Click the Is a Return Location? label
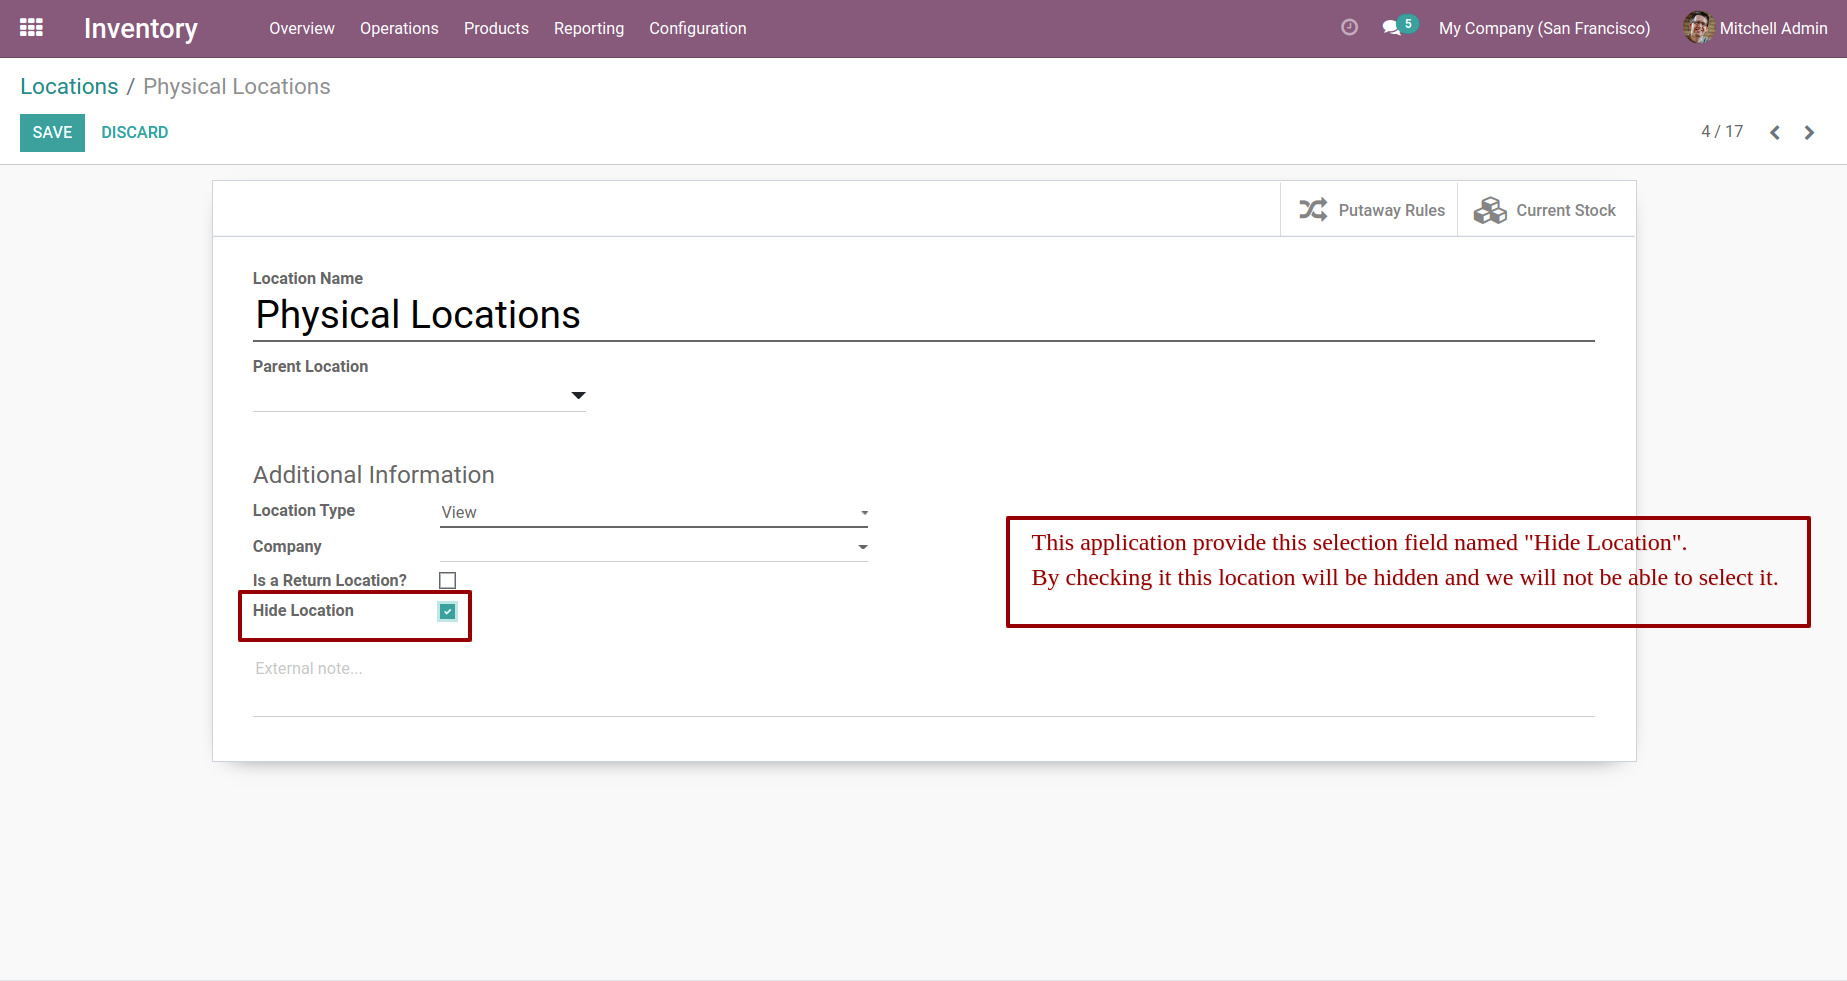 (330, 580)
